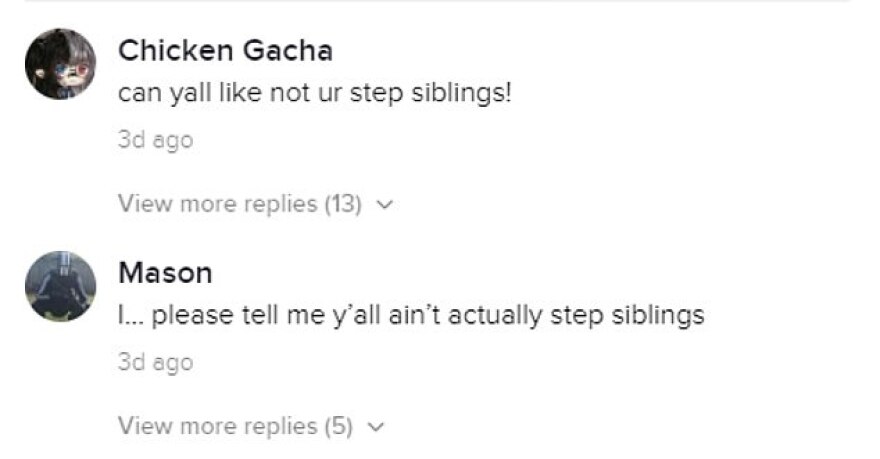Viewport: 880px width, 459px height.
Task: Click the timestamp under Chicken Gacha's comment
Action: tap(155, 140)
